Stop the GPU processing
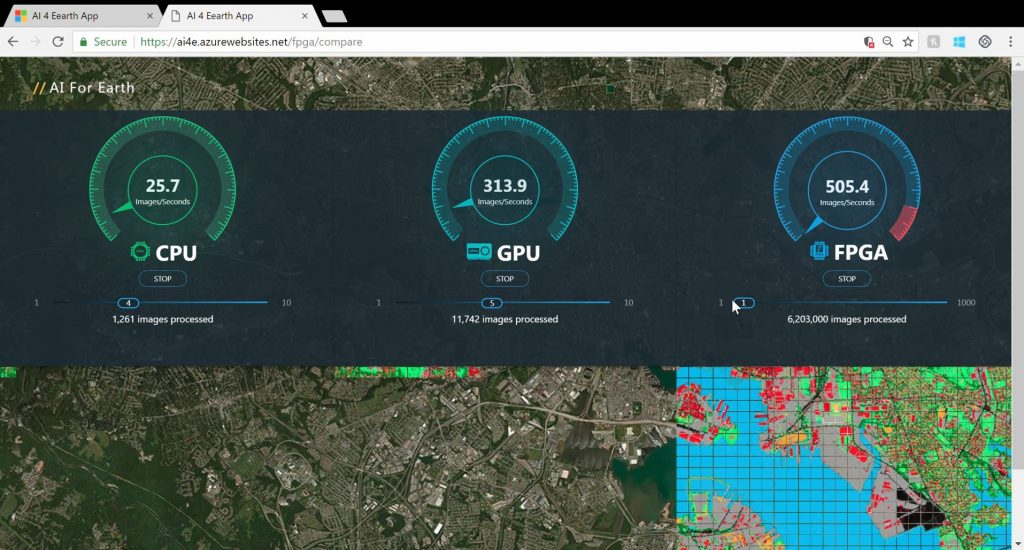This screenshot has height=550, width=1024. coord(505,279)
